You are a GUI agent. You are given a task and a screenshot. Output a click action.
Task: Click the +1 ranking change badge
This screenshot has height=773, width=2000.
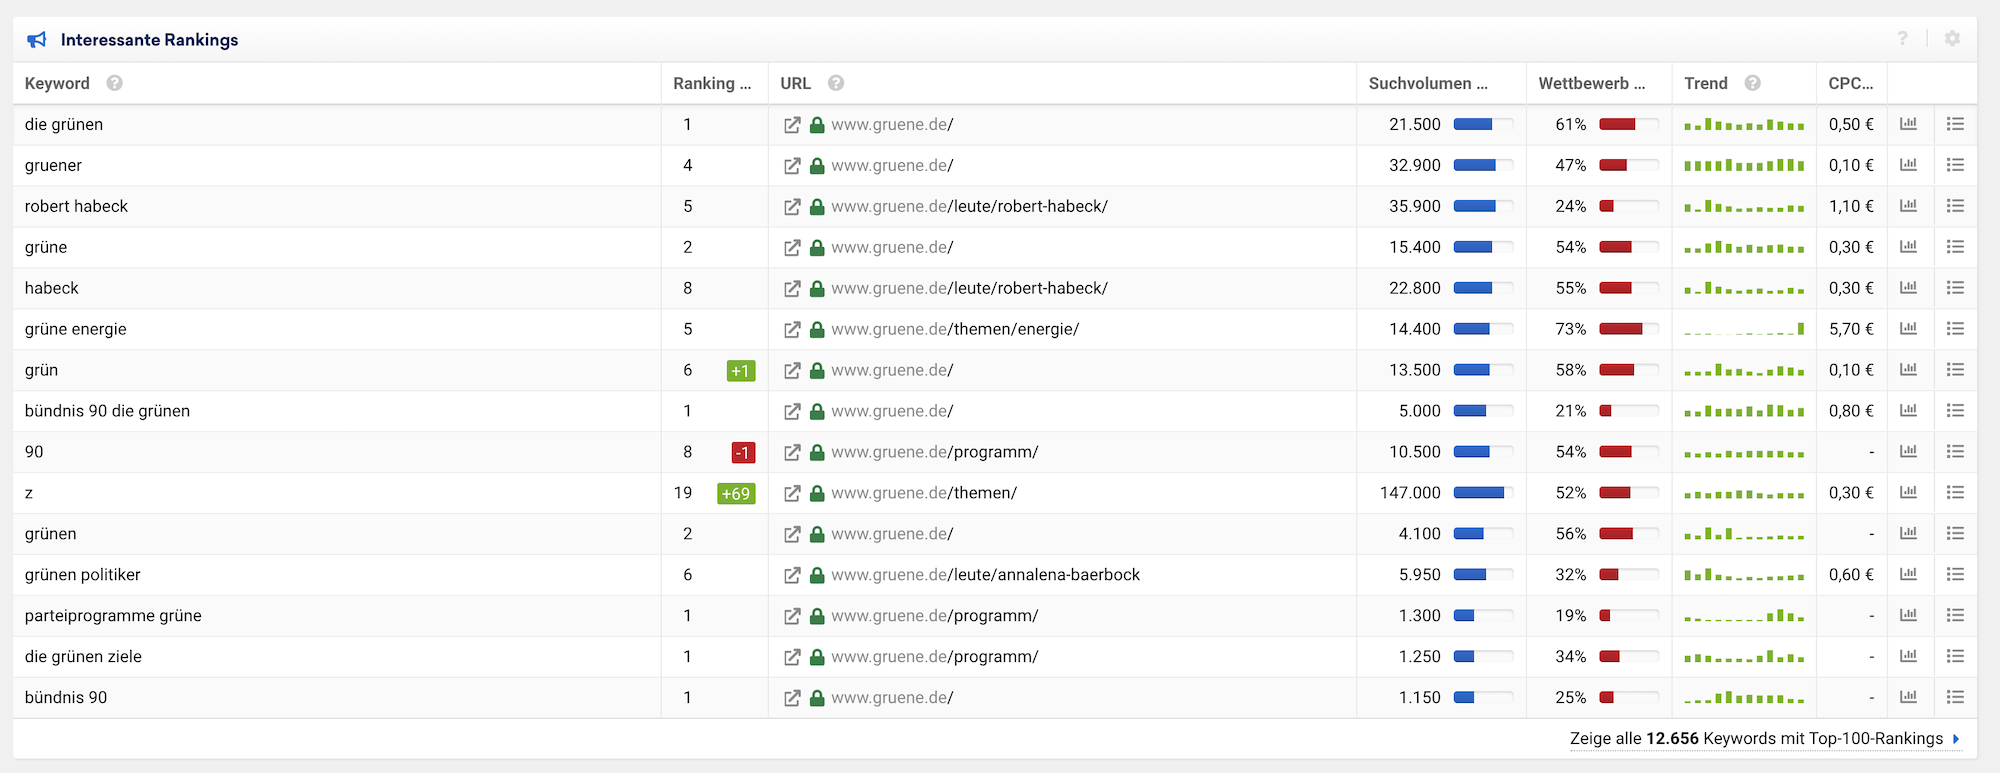pos(741,371)
